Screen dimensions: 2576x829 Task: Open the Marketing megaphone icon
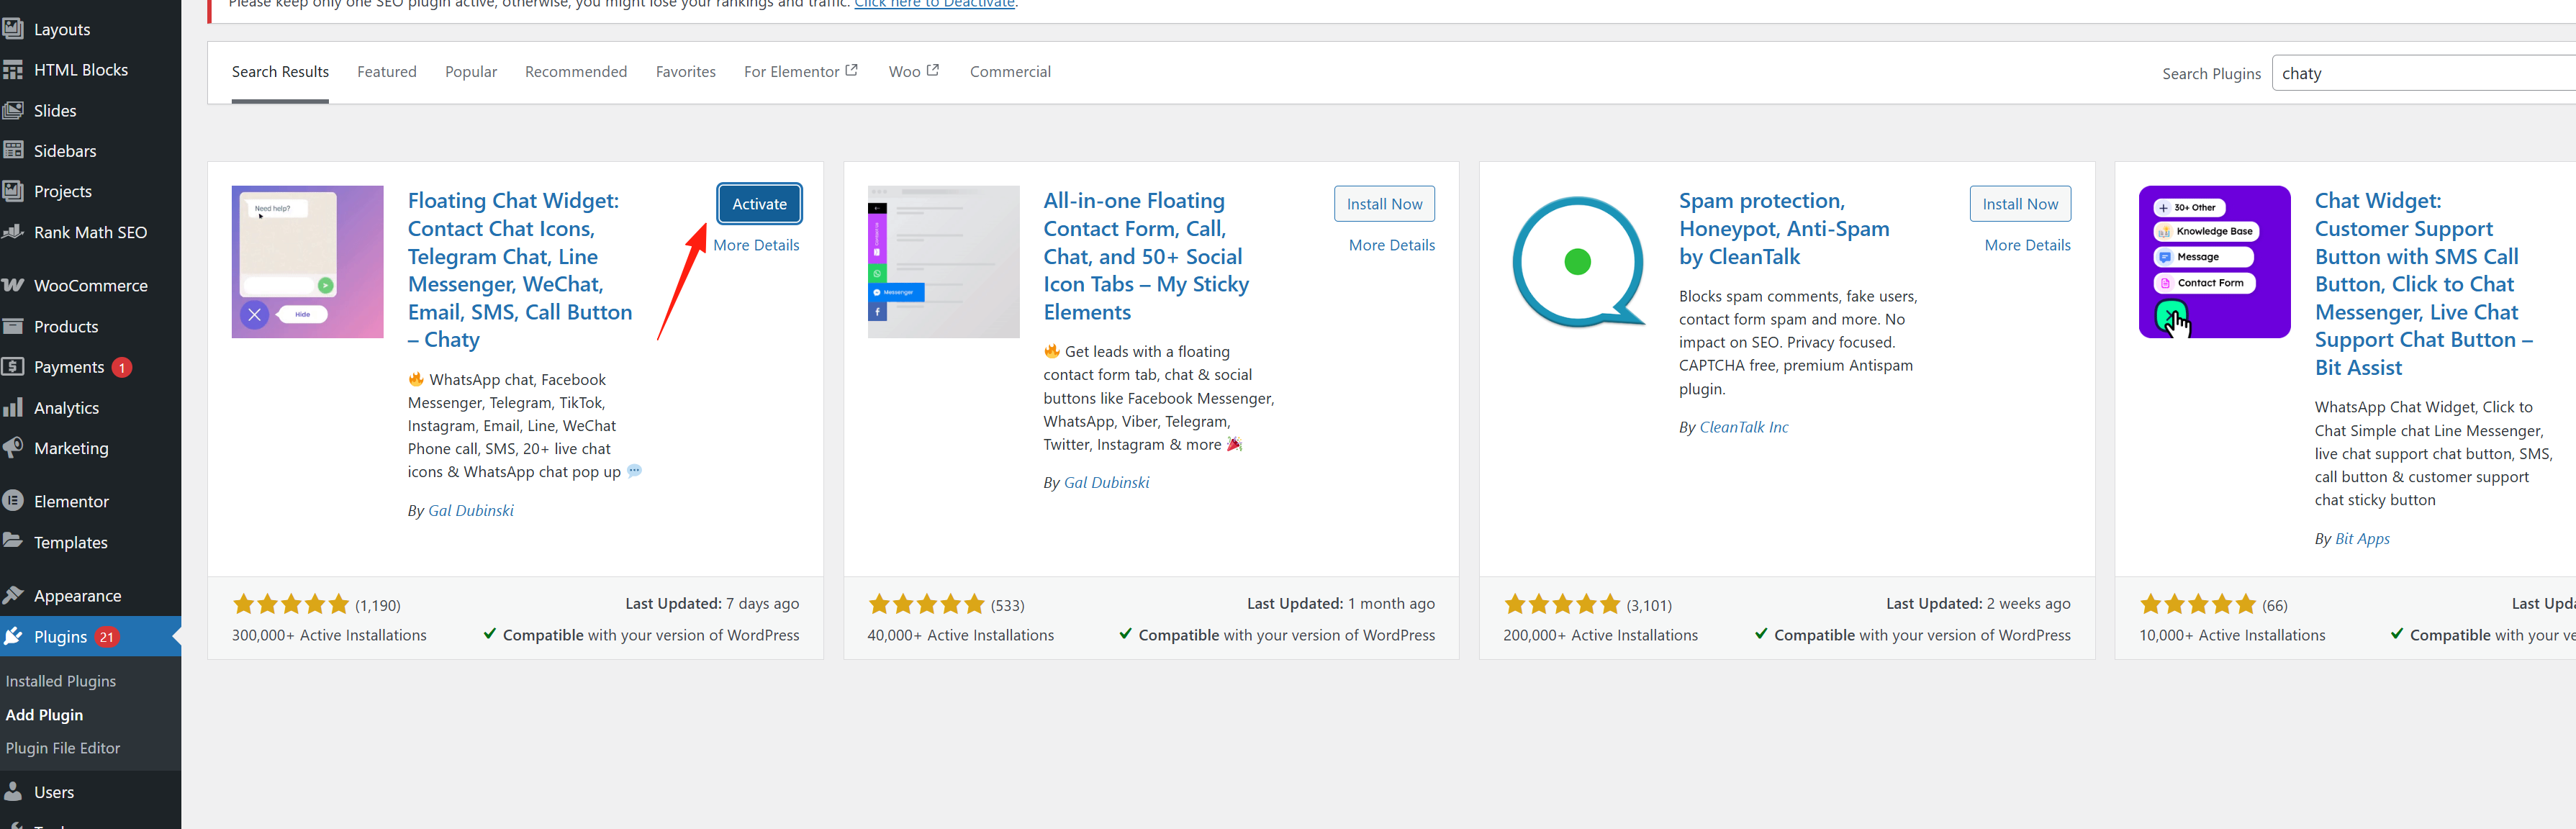click(x=13, y=447)
